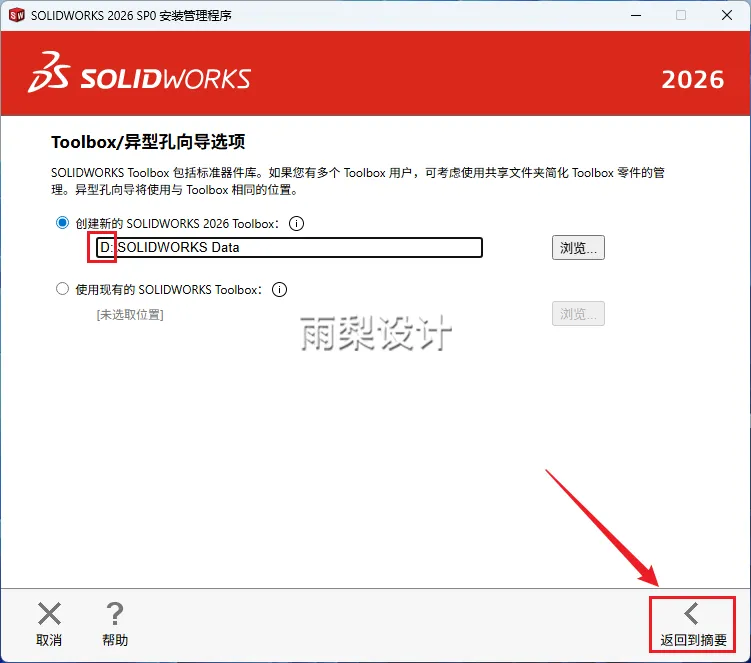Screen dimensions: 751x663
Task: Browse (浏览) for new Toolbox location
Action: click(578, 248)
